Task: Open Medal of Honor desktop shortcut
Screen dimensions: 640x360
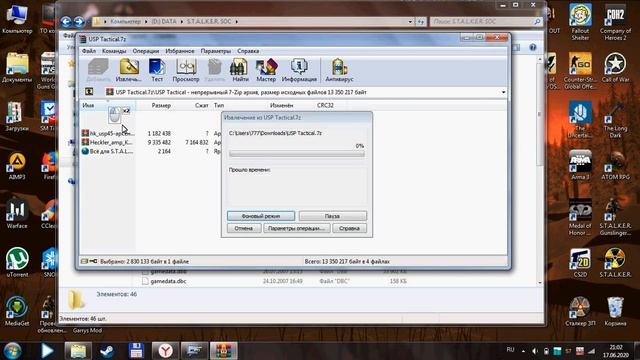Action: pyautogui.click(x=580, y=218)
